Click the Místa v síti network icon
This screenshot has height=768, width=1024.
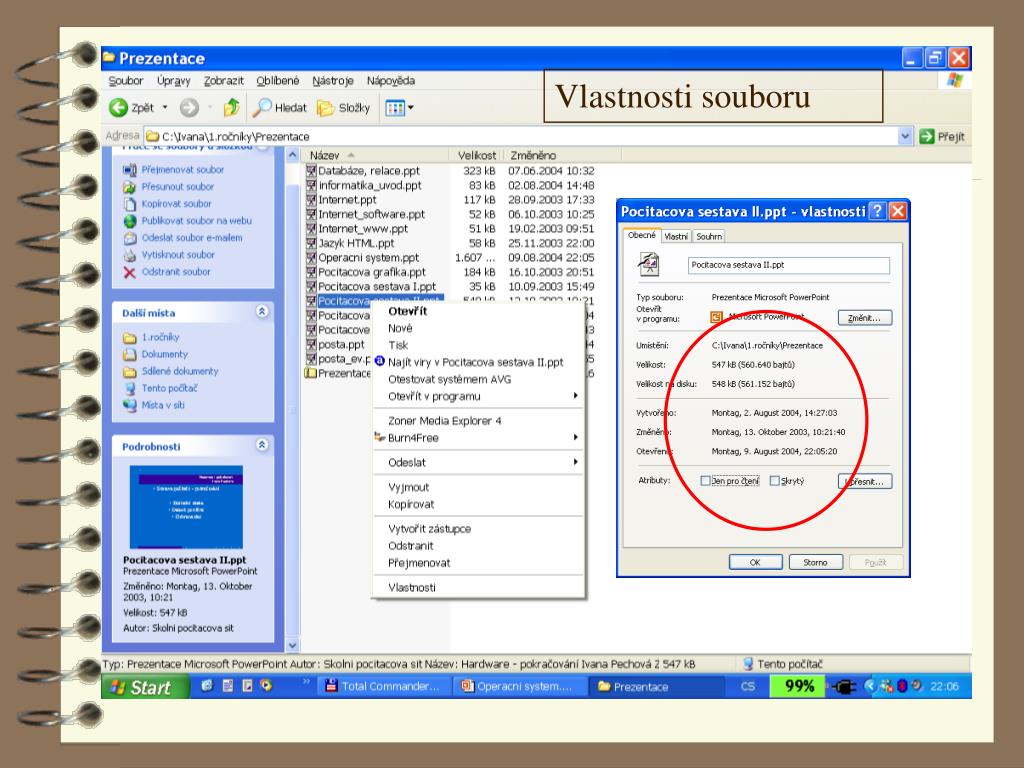[x=129, y=406]
